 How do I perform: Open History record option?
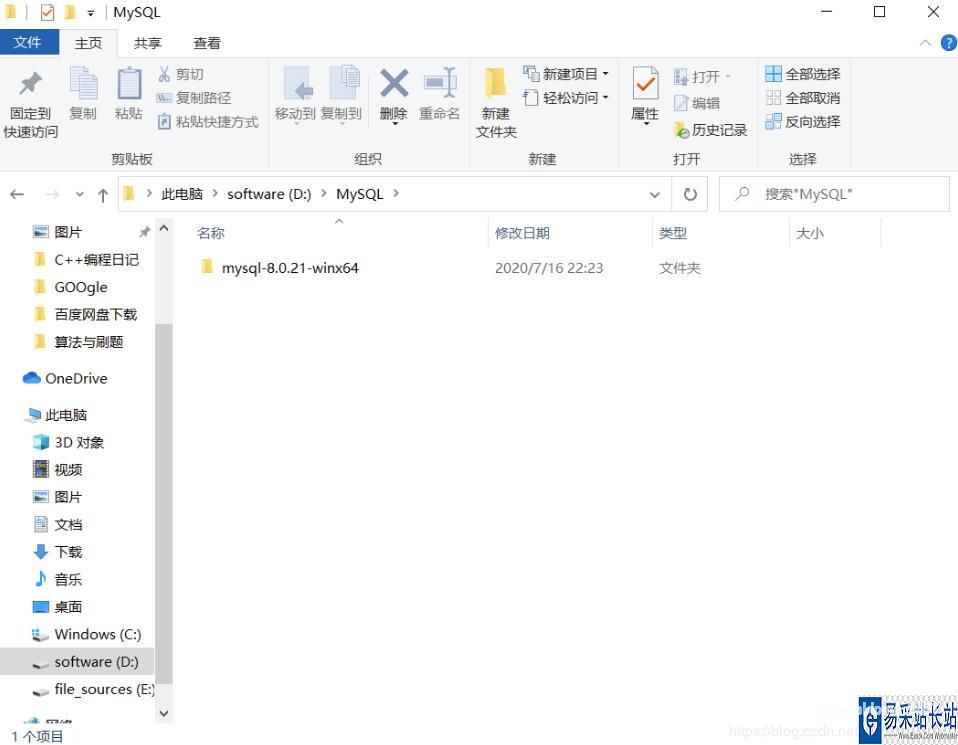coord(711,130)
